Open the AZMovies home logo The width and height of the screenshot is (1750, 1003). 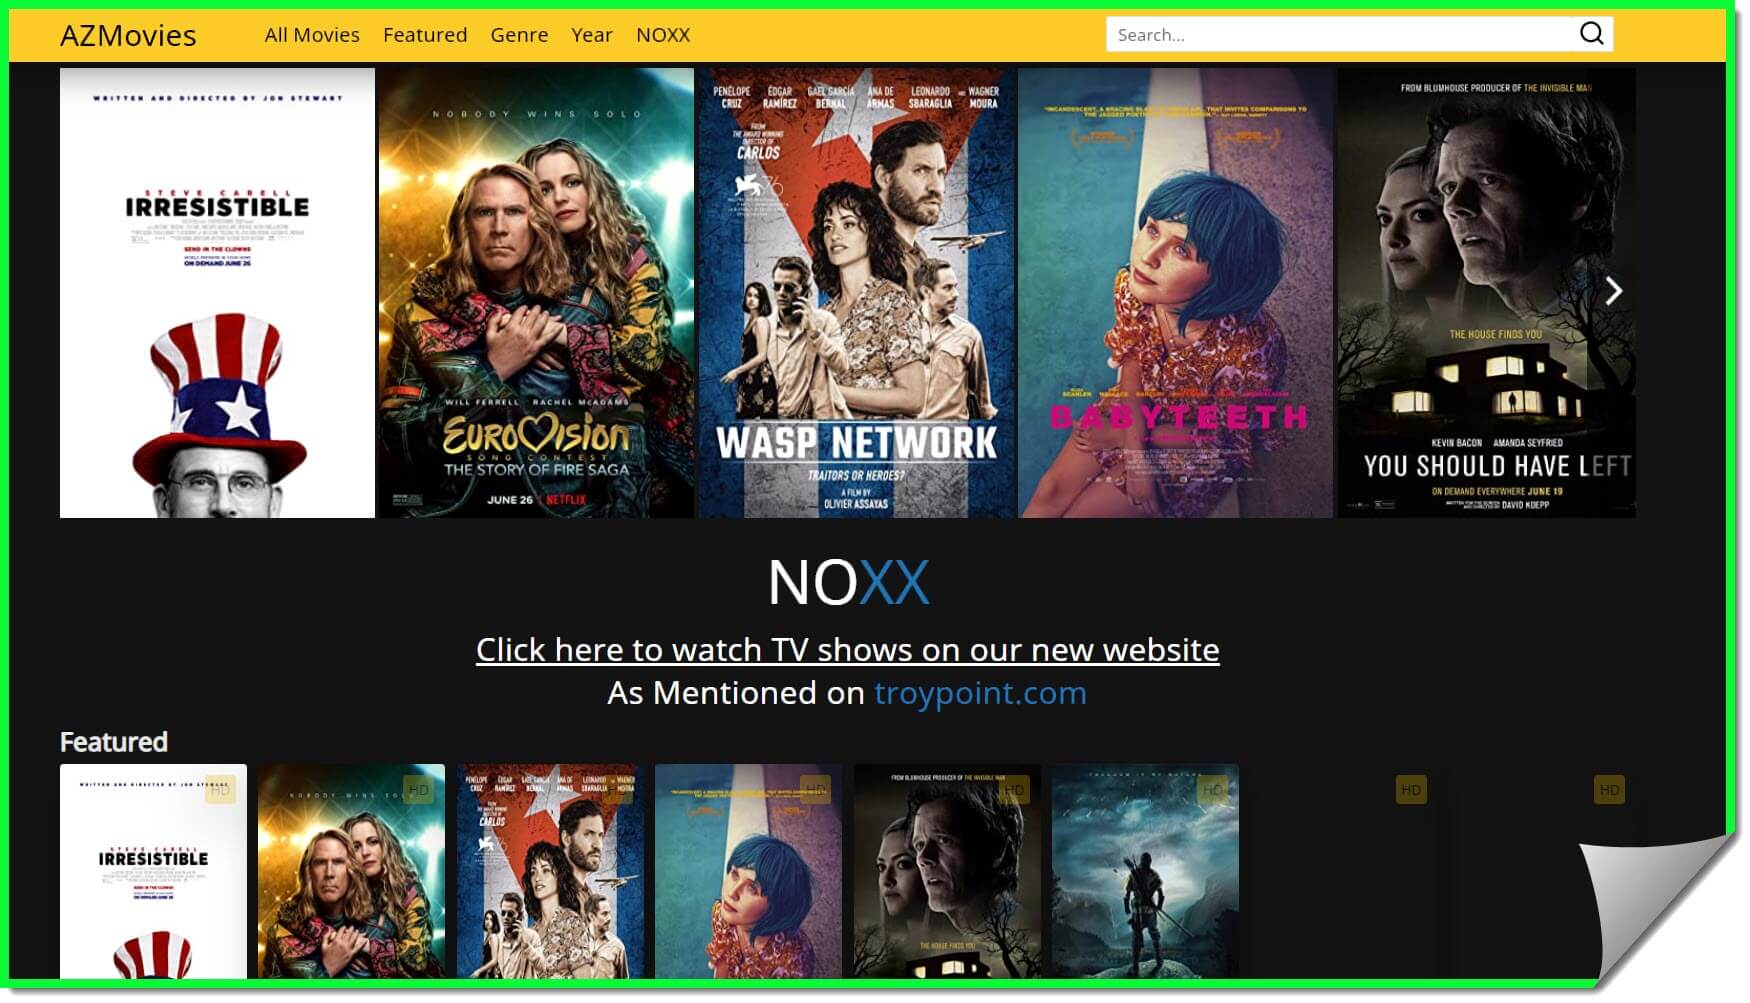pos(128,35)
